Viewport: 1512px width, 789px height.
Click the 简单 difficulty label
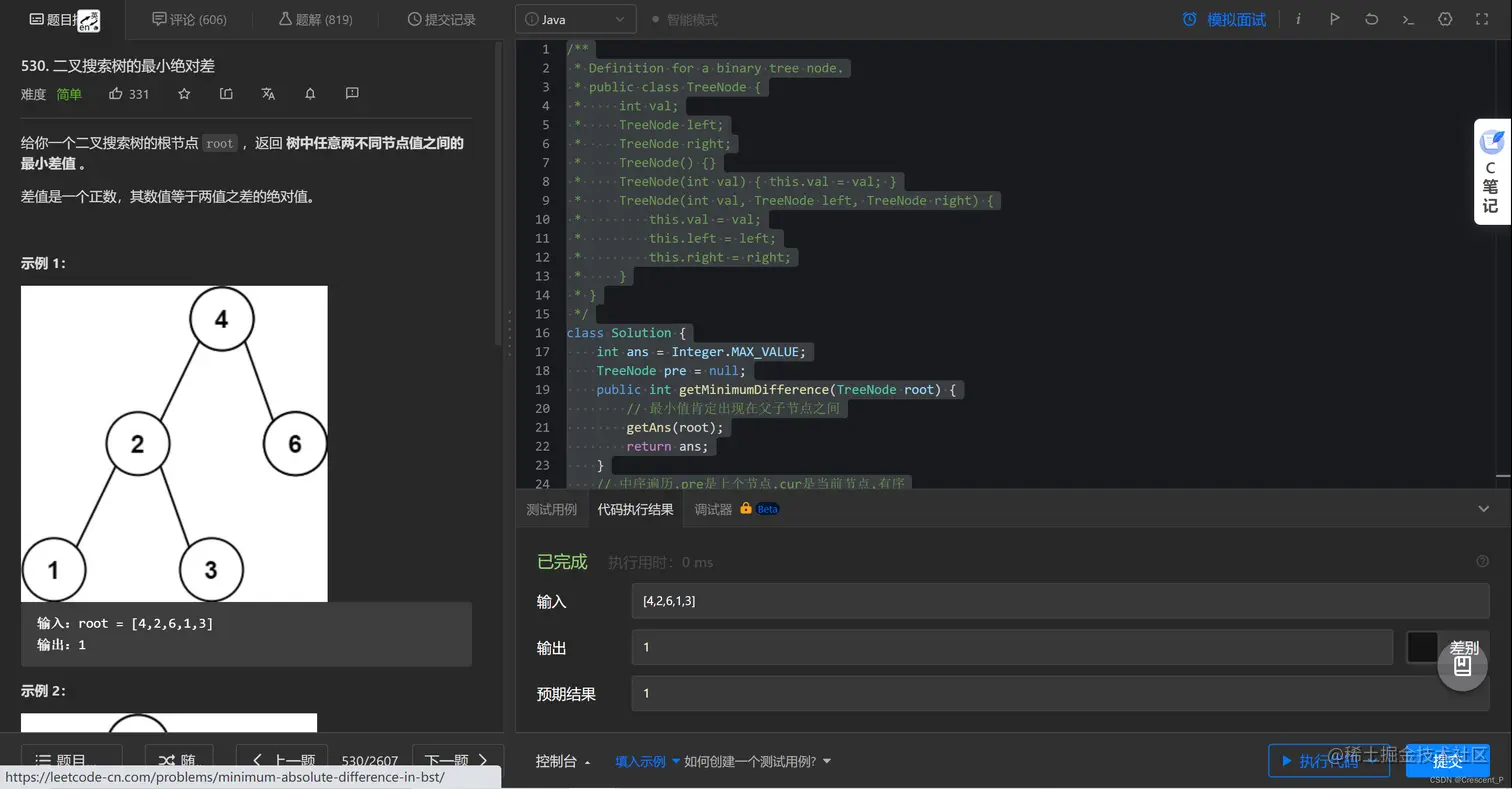[69, 94]
